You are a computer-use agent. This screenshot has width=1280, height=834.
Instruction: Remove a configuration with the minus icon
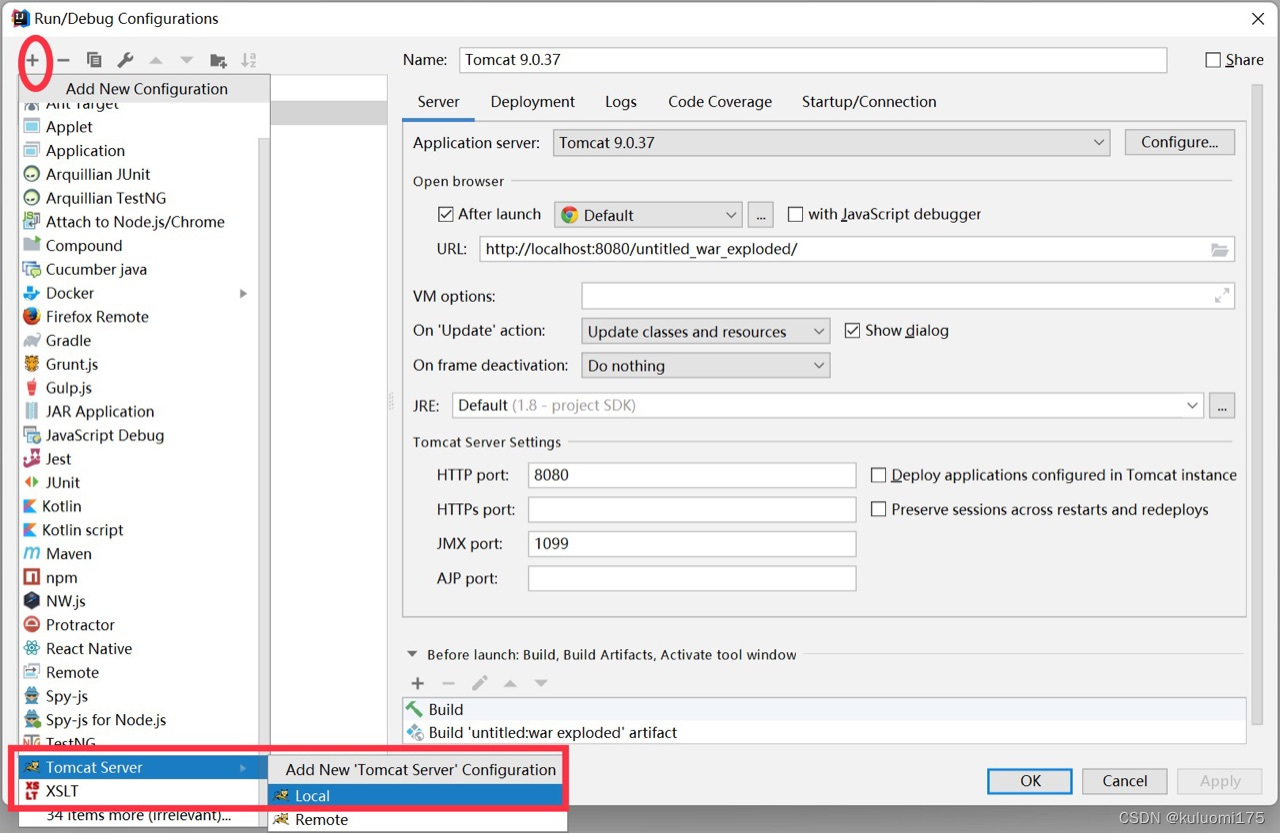pos(63,59)
